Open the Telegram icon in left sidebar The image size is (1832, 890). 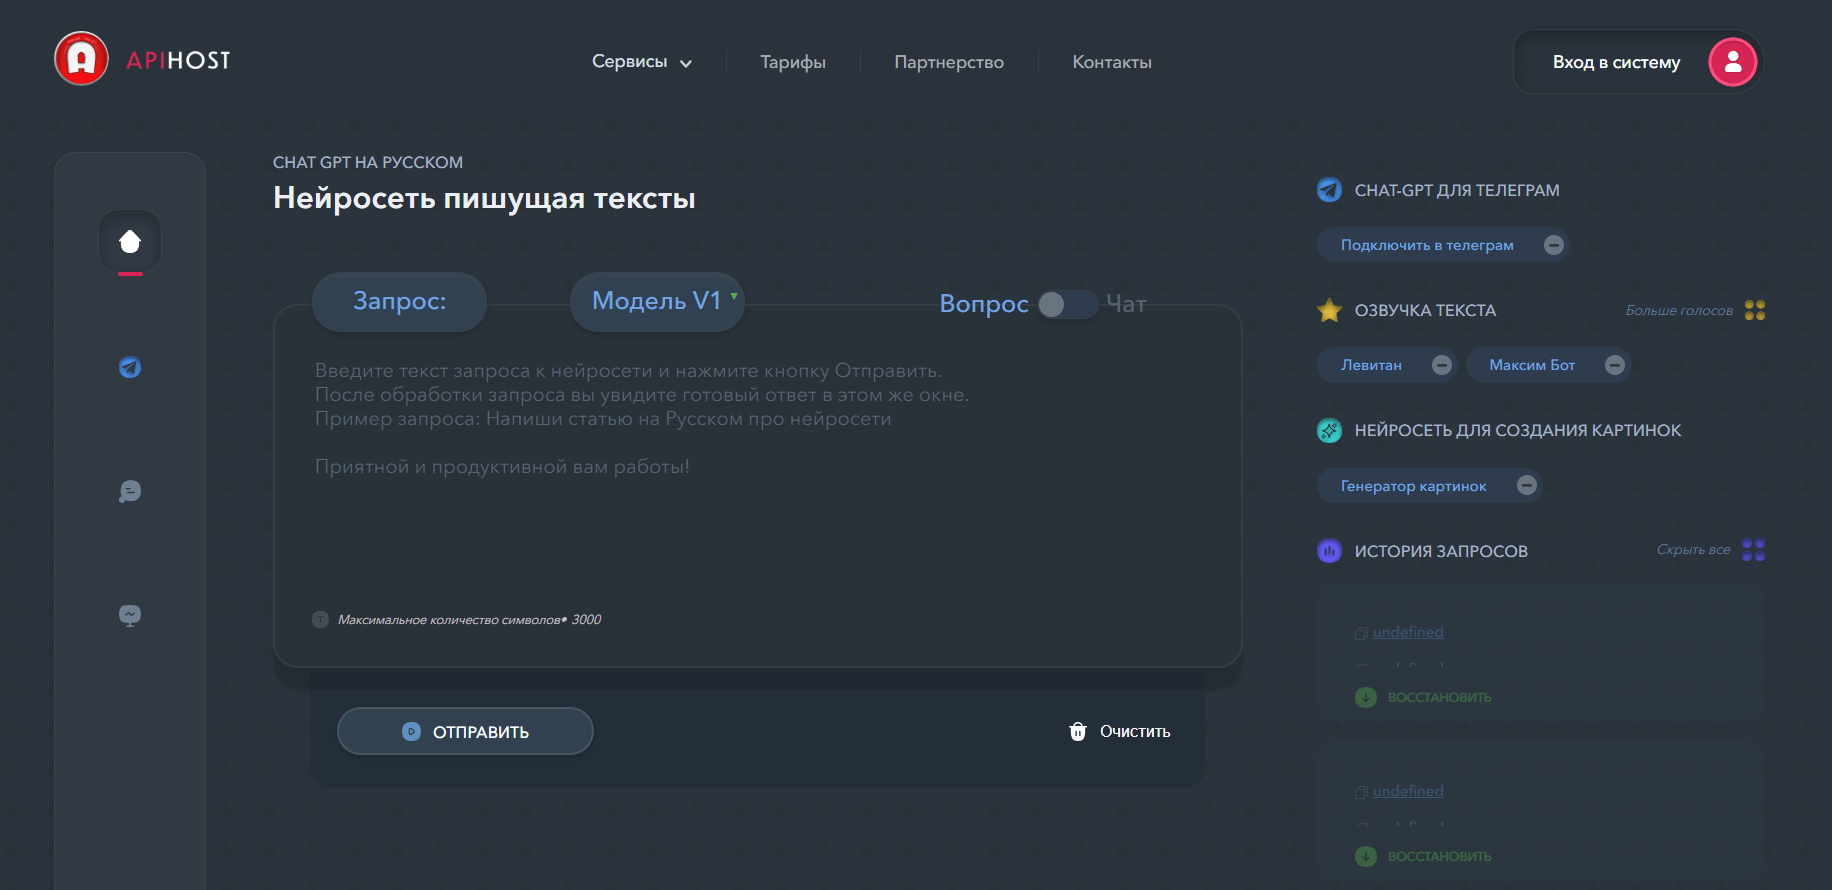click(130, 367)
